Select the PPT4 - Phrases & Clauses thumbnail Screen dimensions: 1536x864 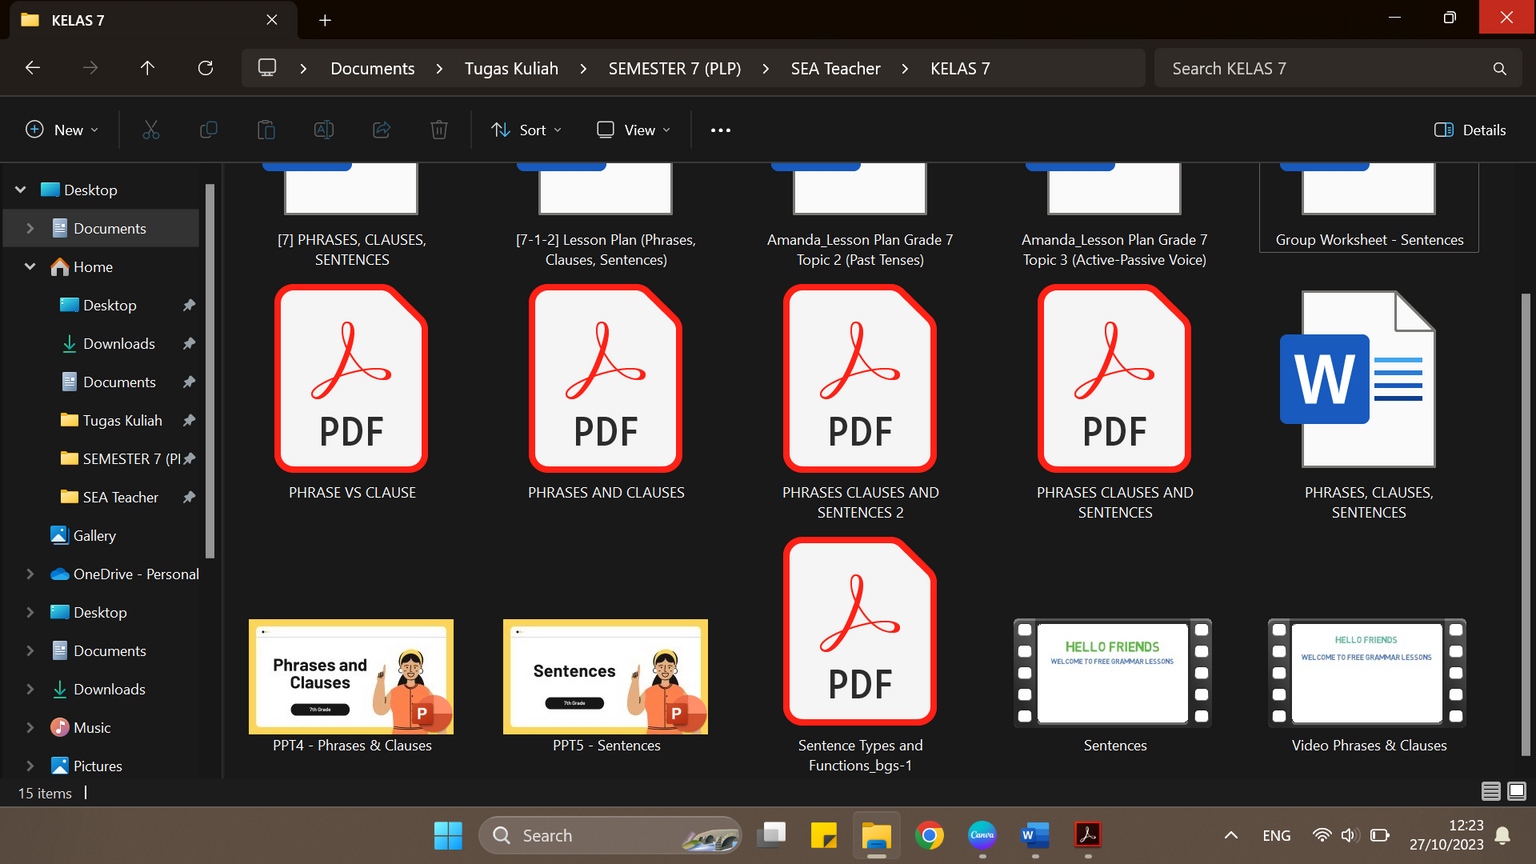coord(351,677)
